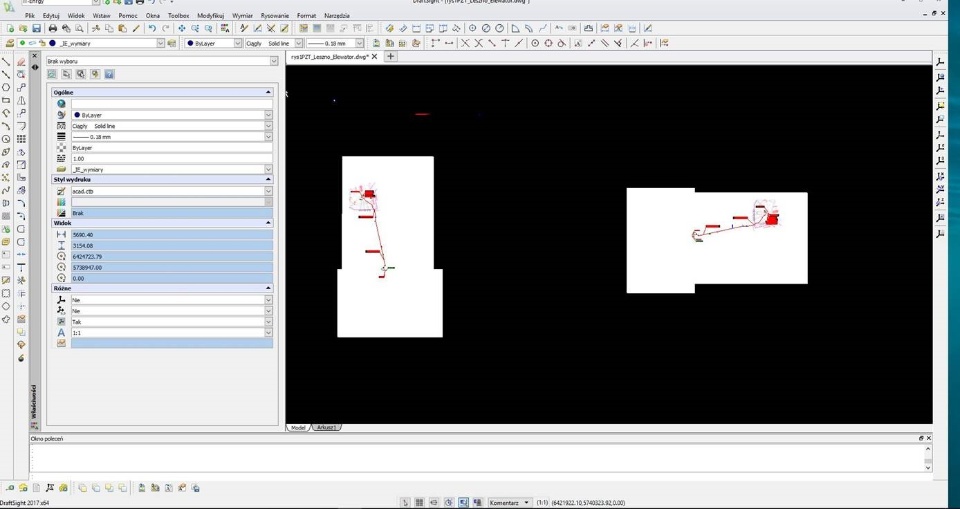Close the Okno poleceń command window
960x509 pixels.
[x=929, y=438]
